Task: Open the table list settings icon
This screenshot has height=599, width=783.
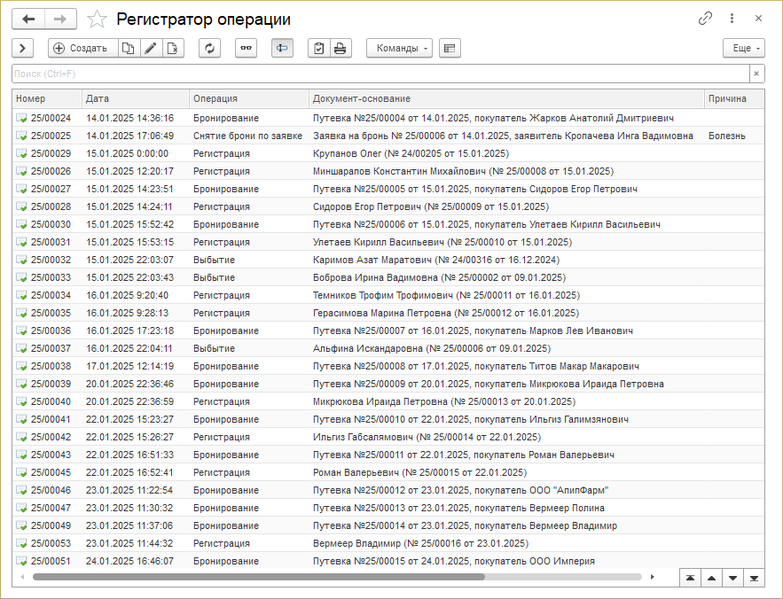Action: coord(449,48)
